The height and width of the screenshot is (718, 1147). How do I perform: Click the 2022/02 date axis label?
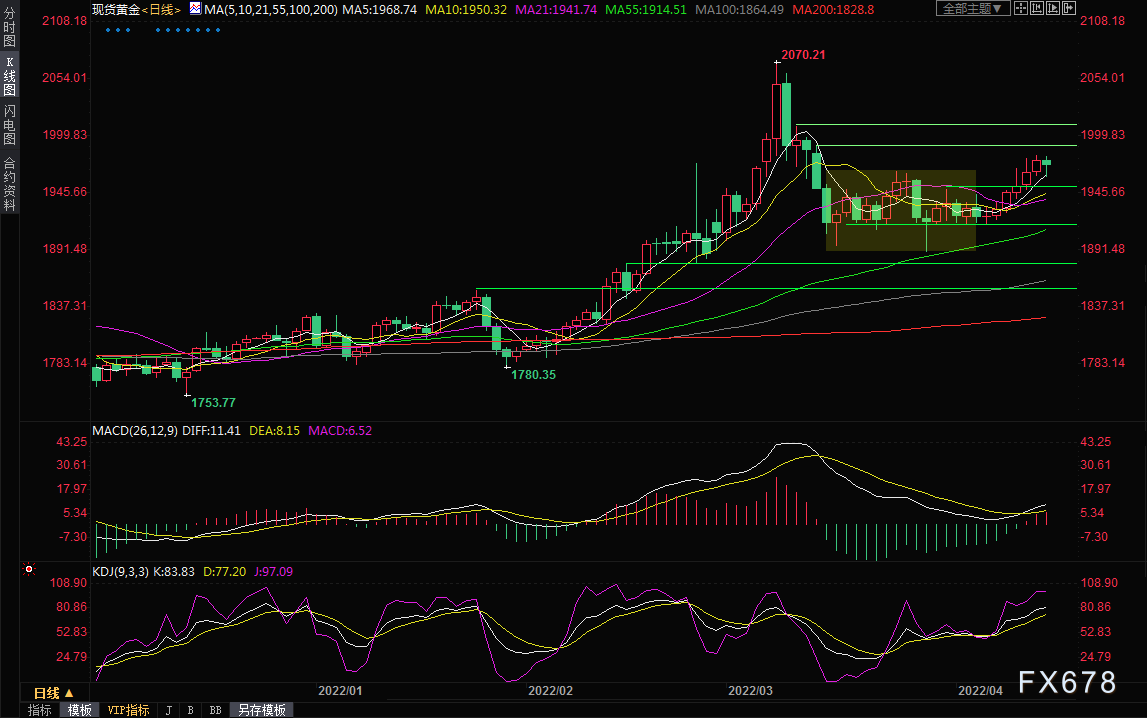coord(551,690)
